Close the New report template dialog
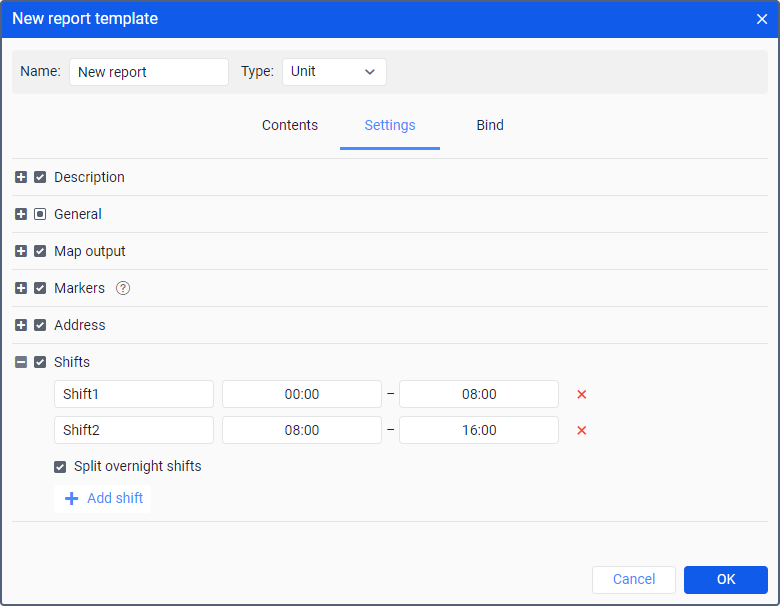The width and height of the screenshot is (780, 606). tap(762, 19)
